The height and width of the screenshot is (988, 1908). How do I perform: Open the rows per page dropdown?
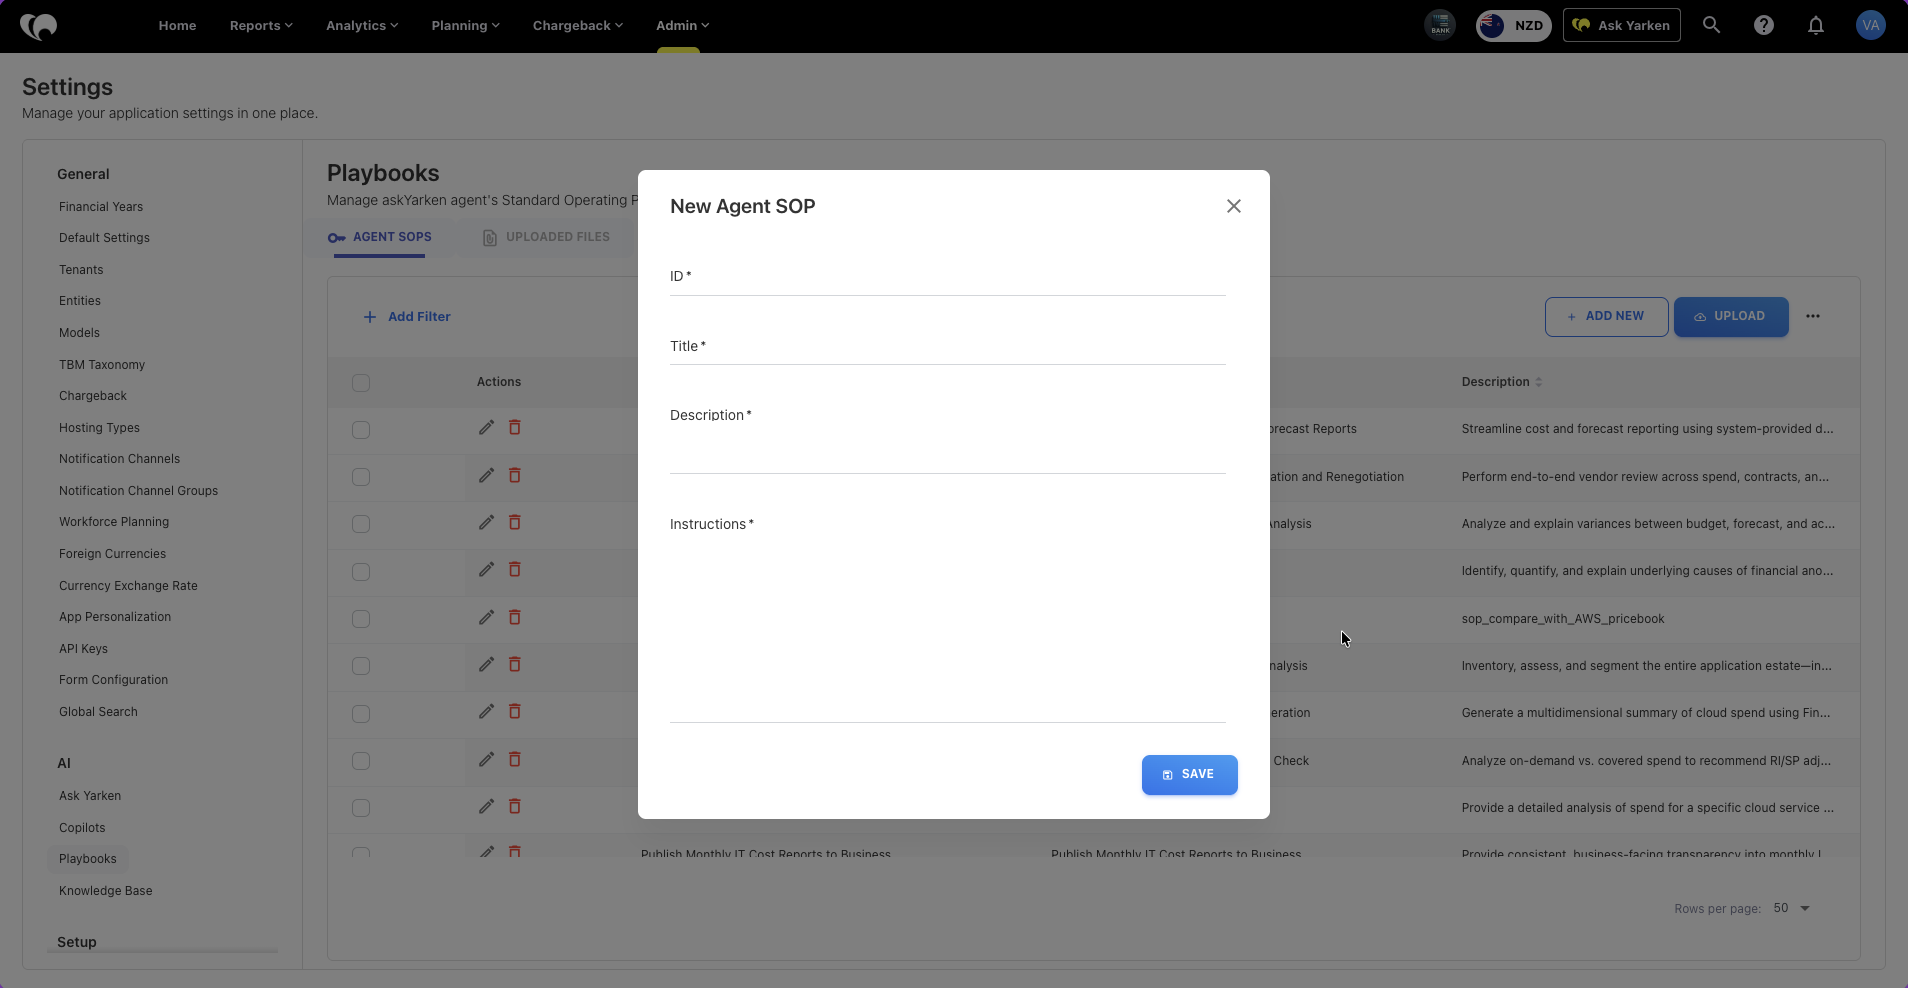(1792, 908)
